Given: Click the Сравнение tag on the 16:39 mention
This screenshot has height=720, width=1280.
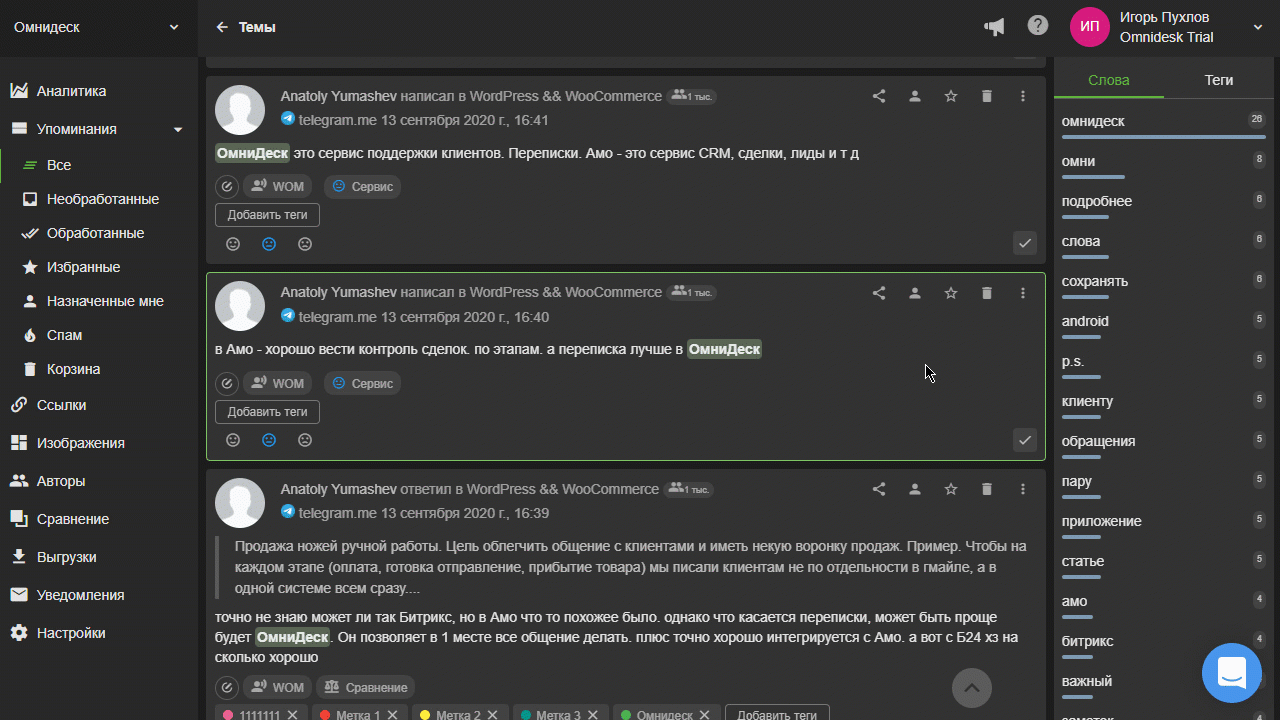Looking at the screenshot, I should tap(365, 687).
